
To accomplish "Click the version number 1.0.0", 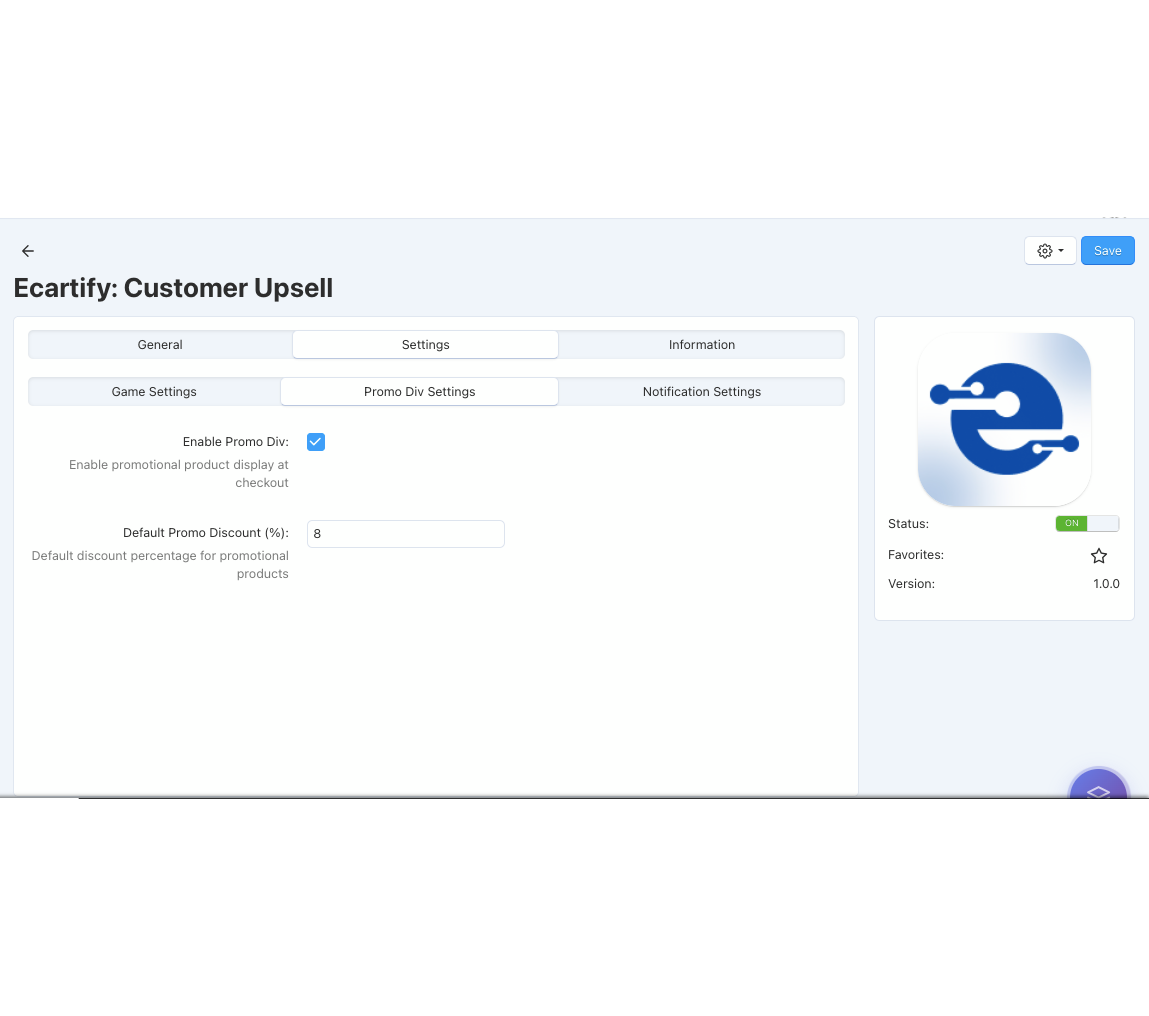I will click(1106, 584).
